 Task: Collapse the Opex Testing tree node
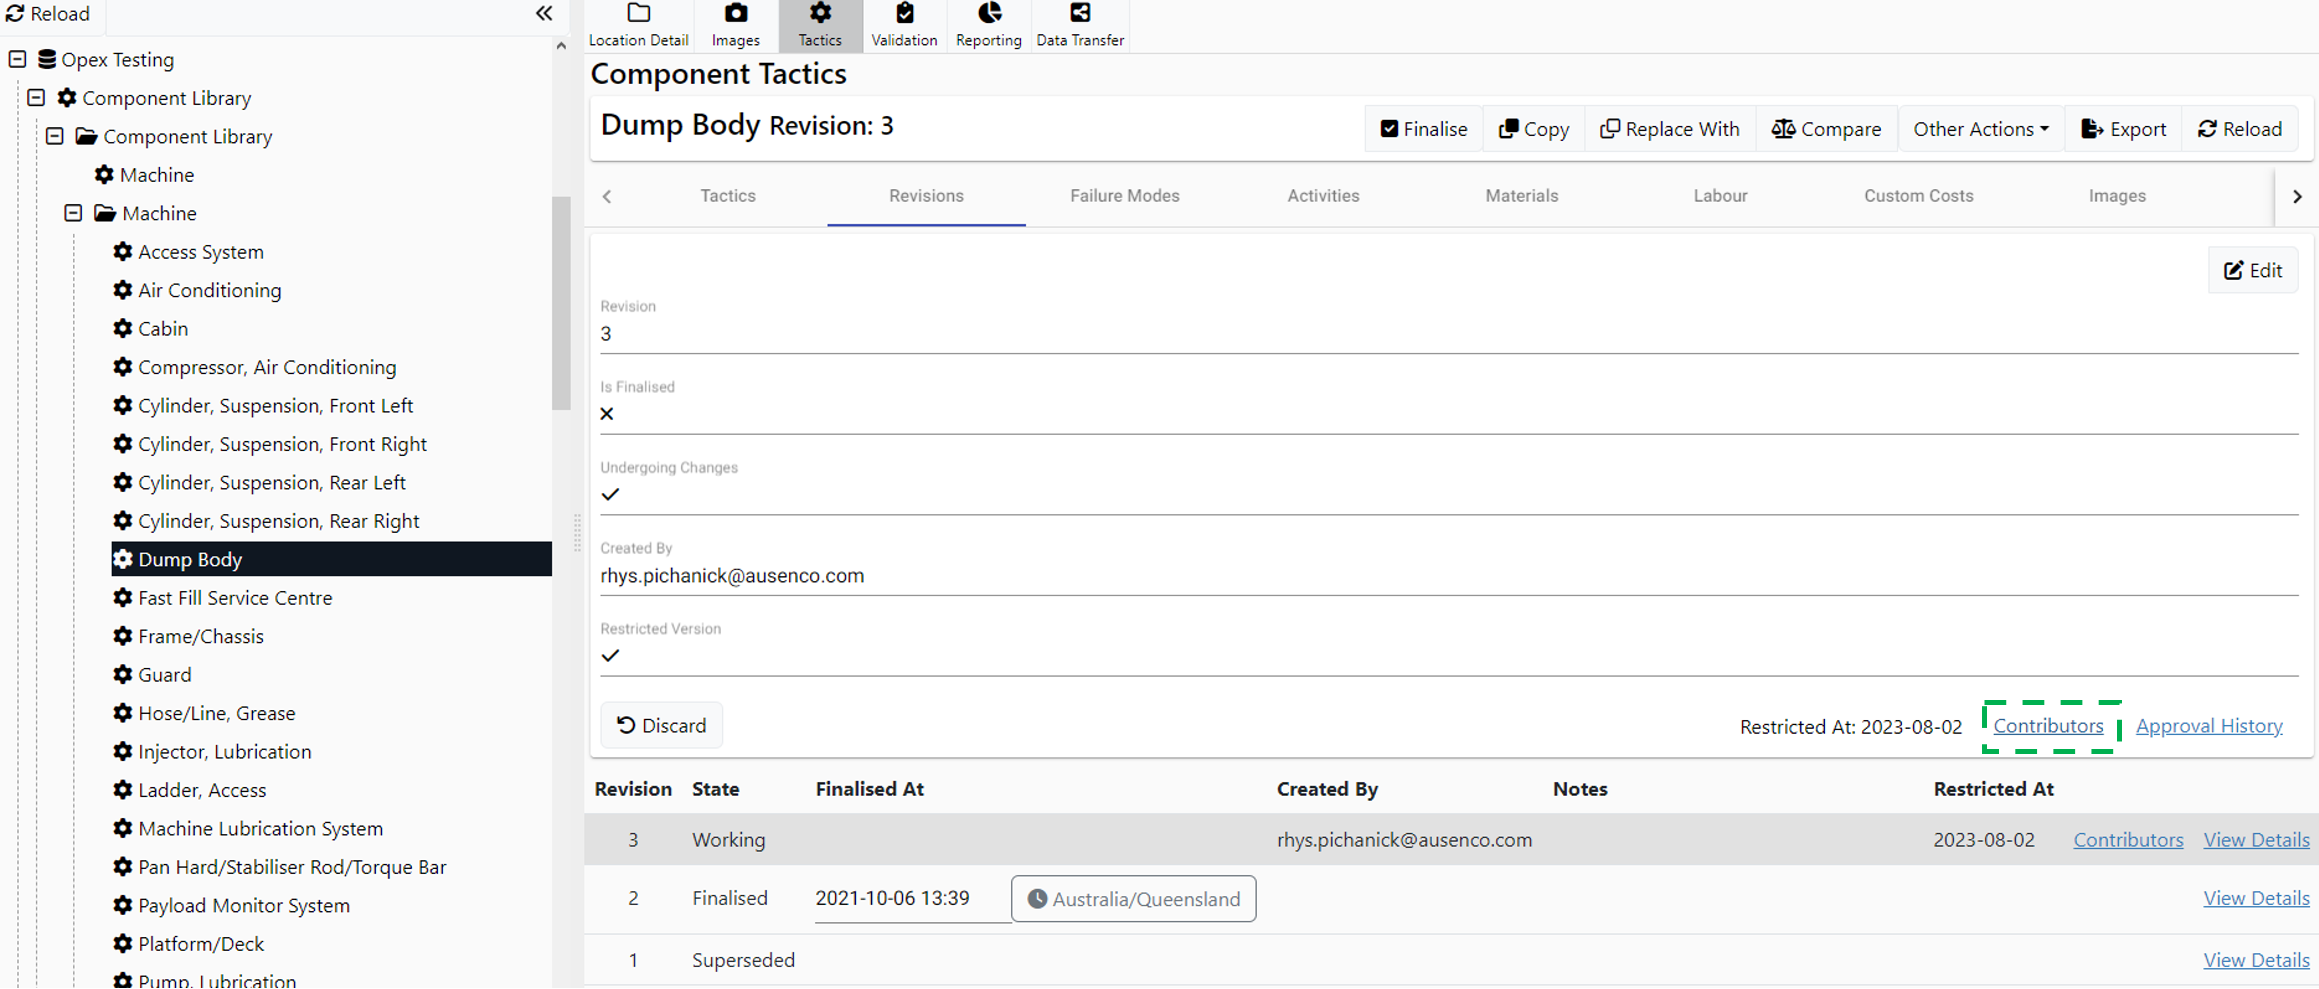[18, 59]
